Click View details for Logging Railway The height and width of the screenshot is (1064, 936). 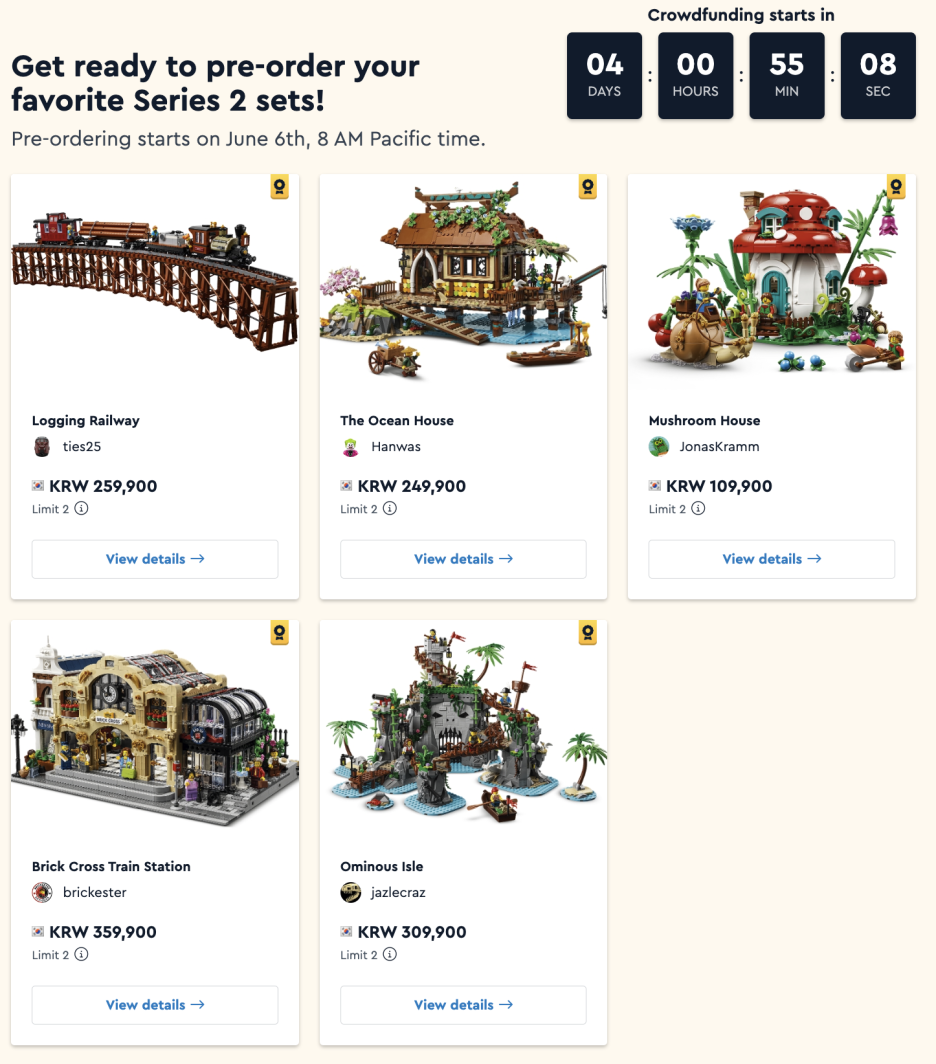pyautogui.click(x=155, y=559)
